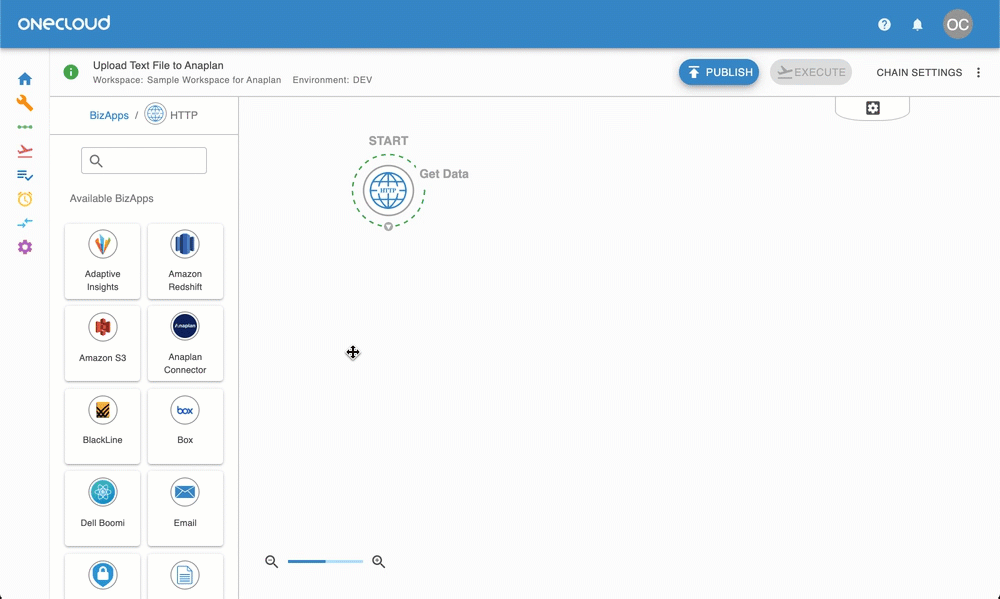This screenshot has height=599, width=1000.
Task: Open the green chain nodes sidebar icon
Action: tap(25, 127)
